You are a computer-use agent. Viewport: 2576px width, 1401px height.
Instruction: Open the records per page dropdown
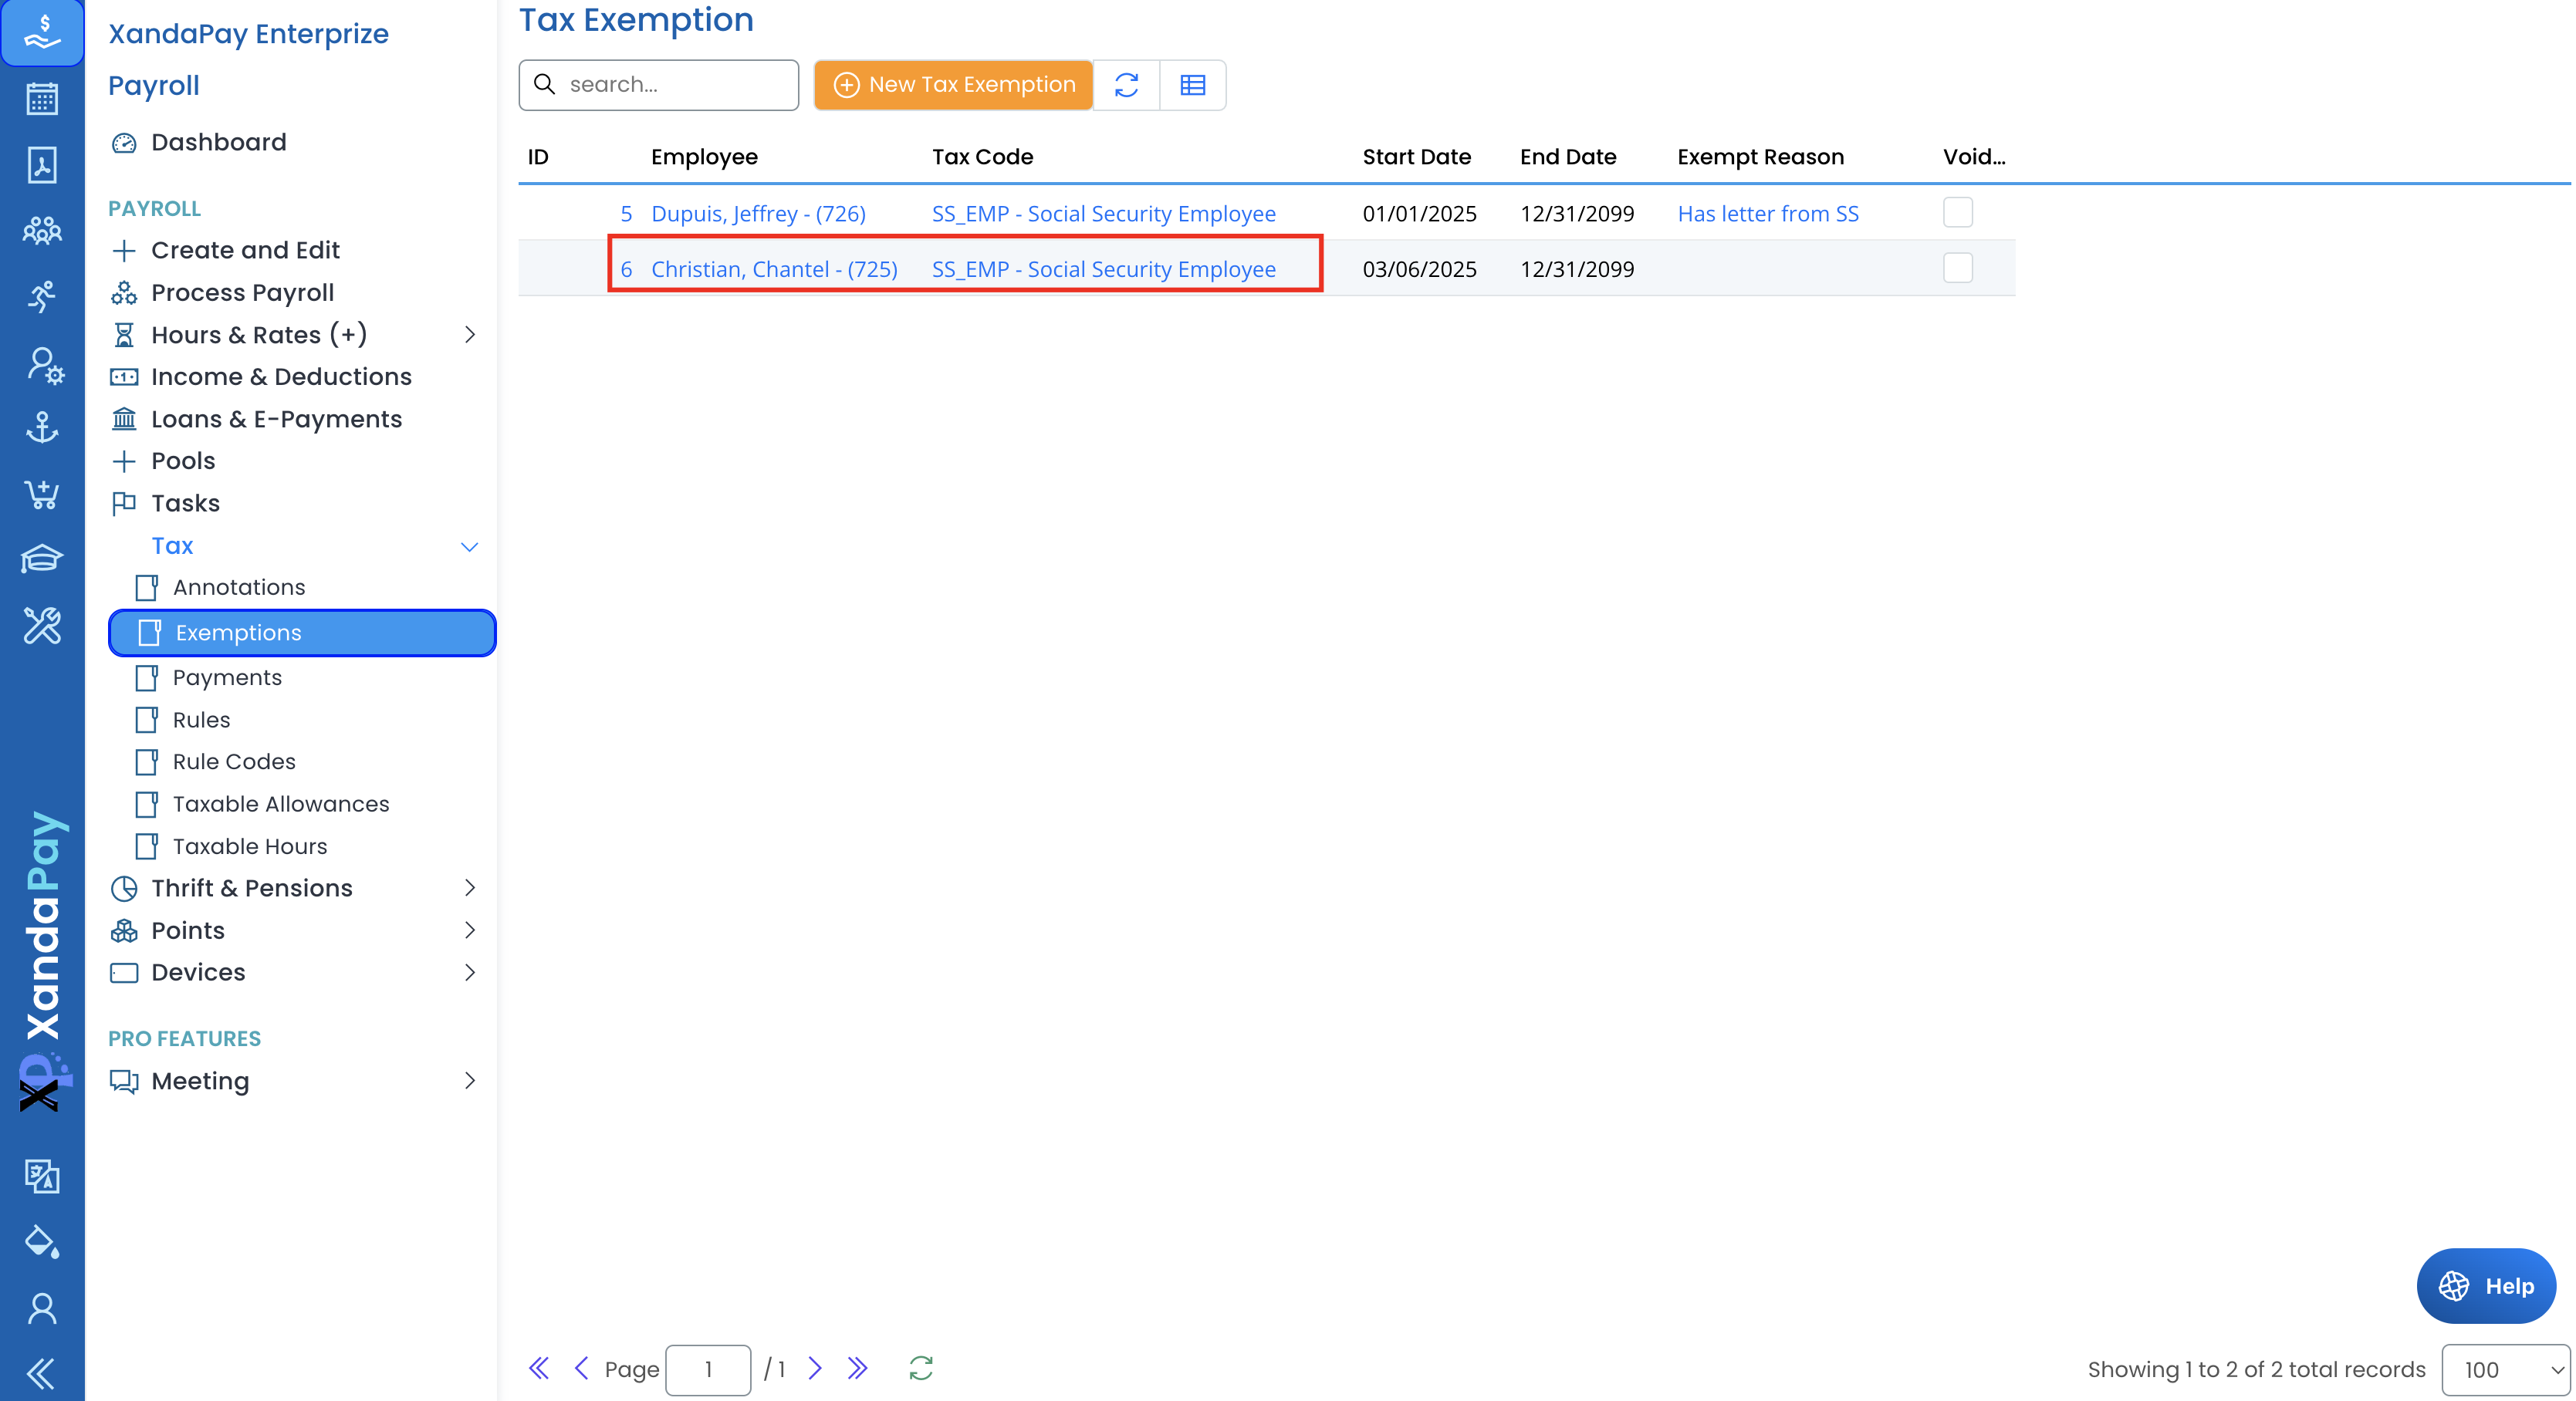(2505, 1369)
